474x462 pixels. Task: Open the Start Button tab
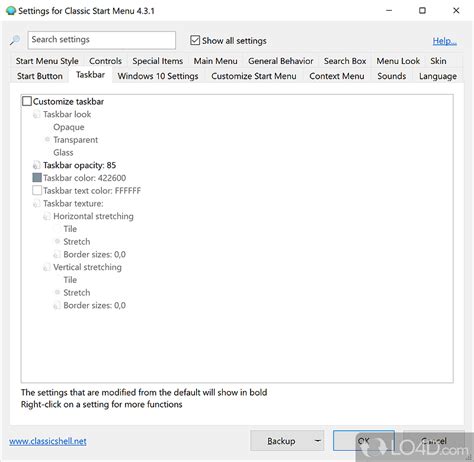pos(40,76)
